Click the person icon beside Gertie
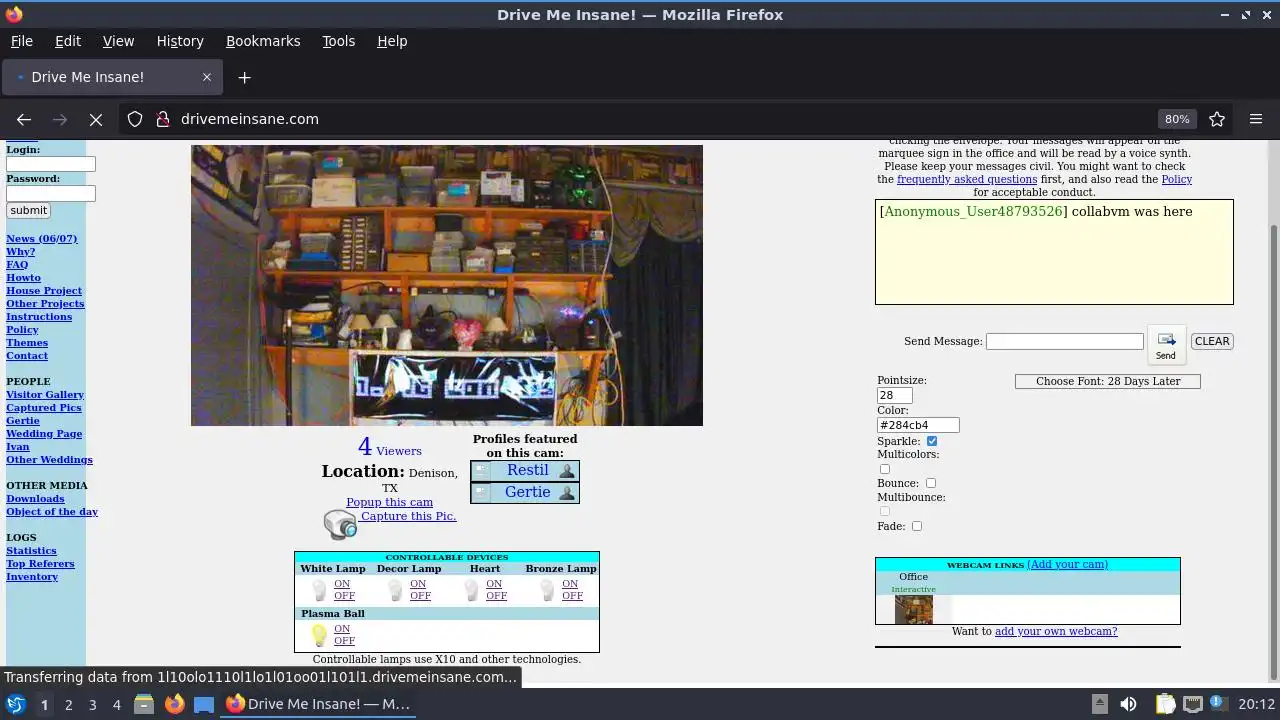This screenshot has height=720, width=1280. pyautogui.click(x=567, y=492)
